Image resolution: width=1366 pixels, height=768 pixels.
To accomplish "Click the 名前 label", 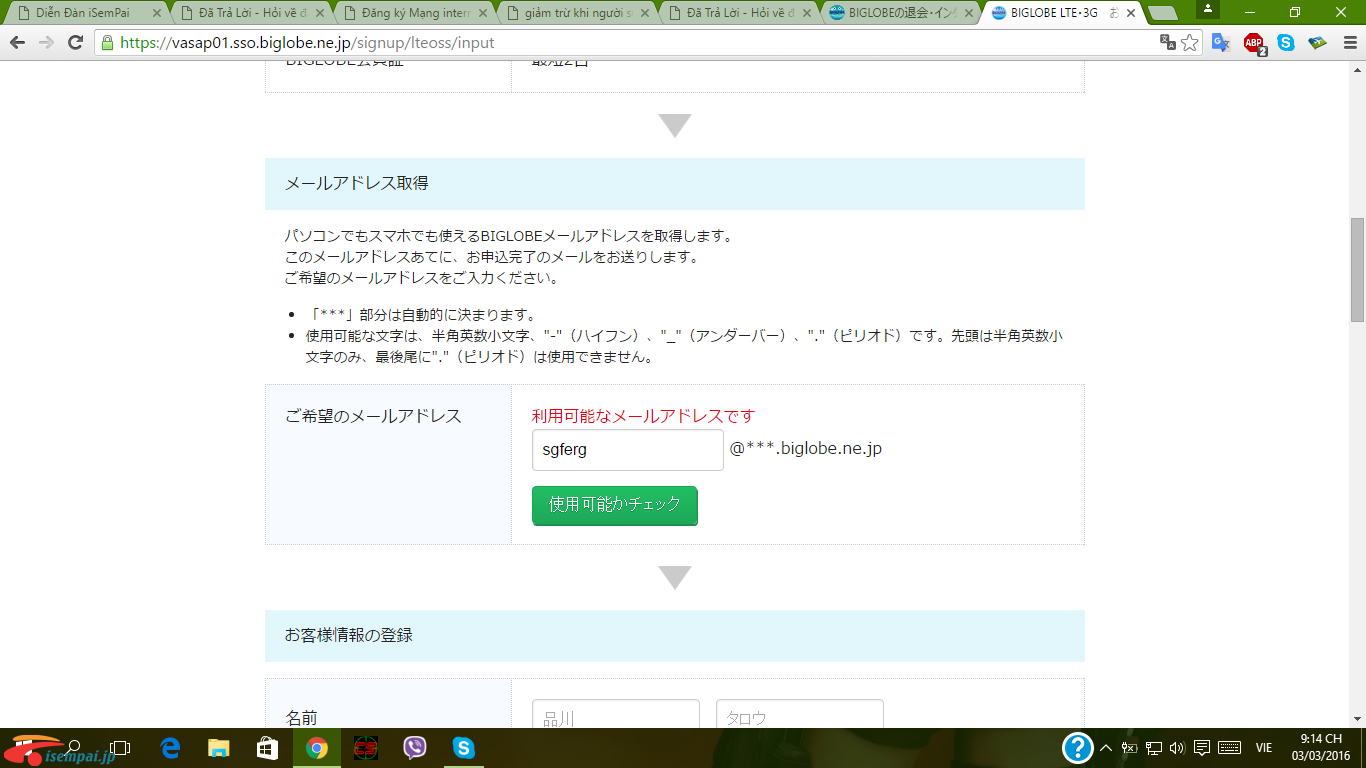I will tap(301, 717).
